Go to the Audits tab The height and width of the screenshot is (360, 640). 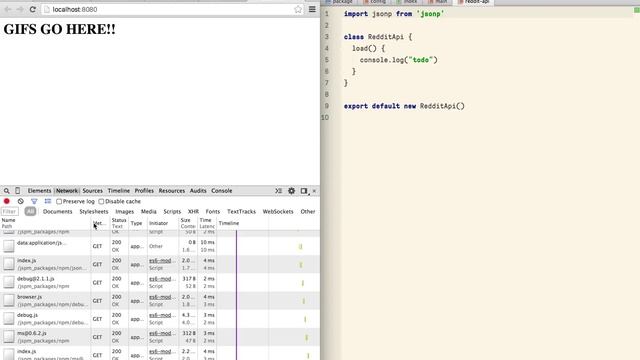[198, 191]
